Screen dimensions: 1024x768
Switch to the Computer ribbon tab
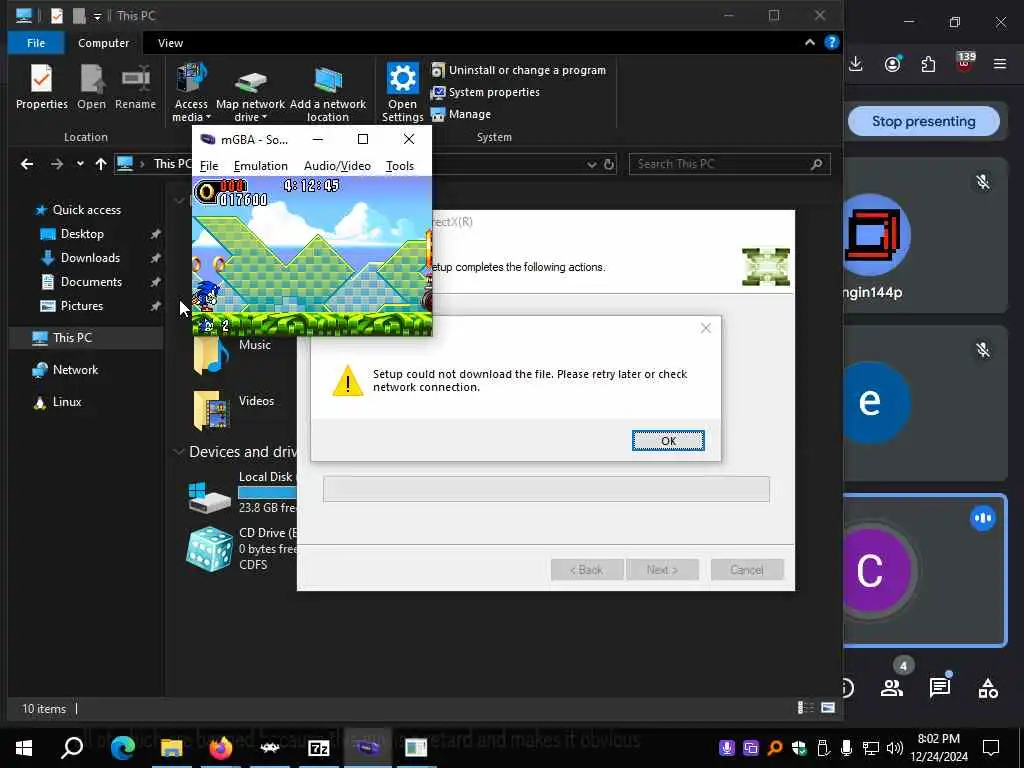[x=103, y=43]
